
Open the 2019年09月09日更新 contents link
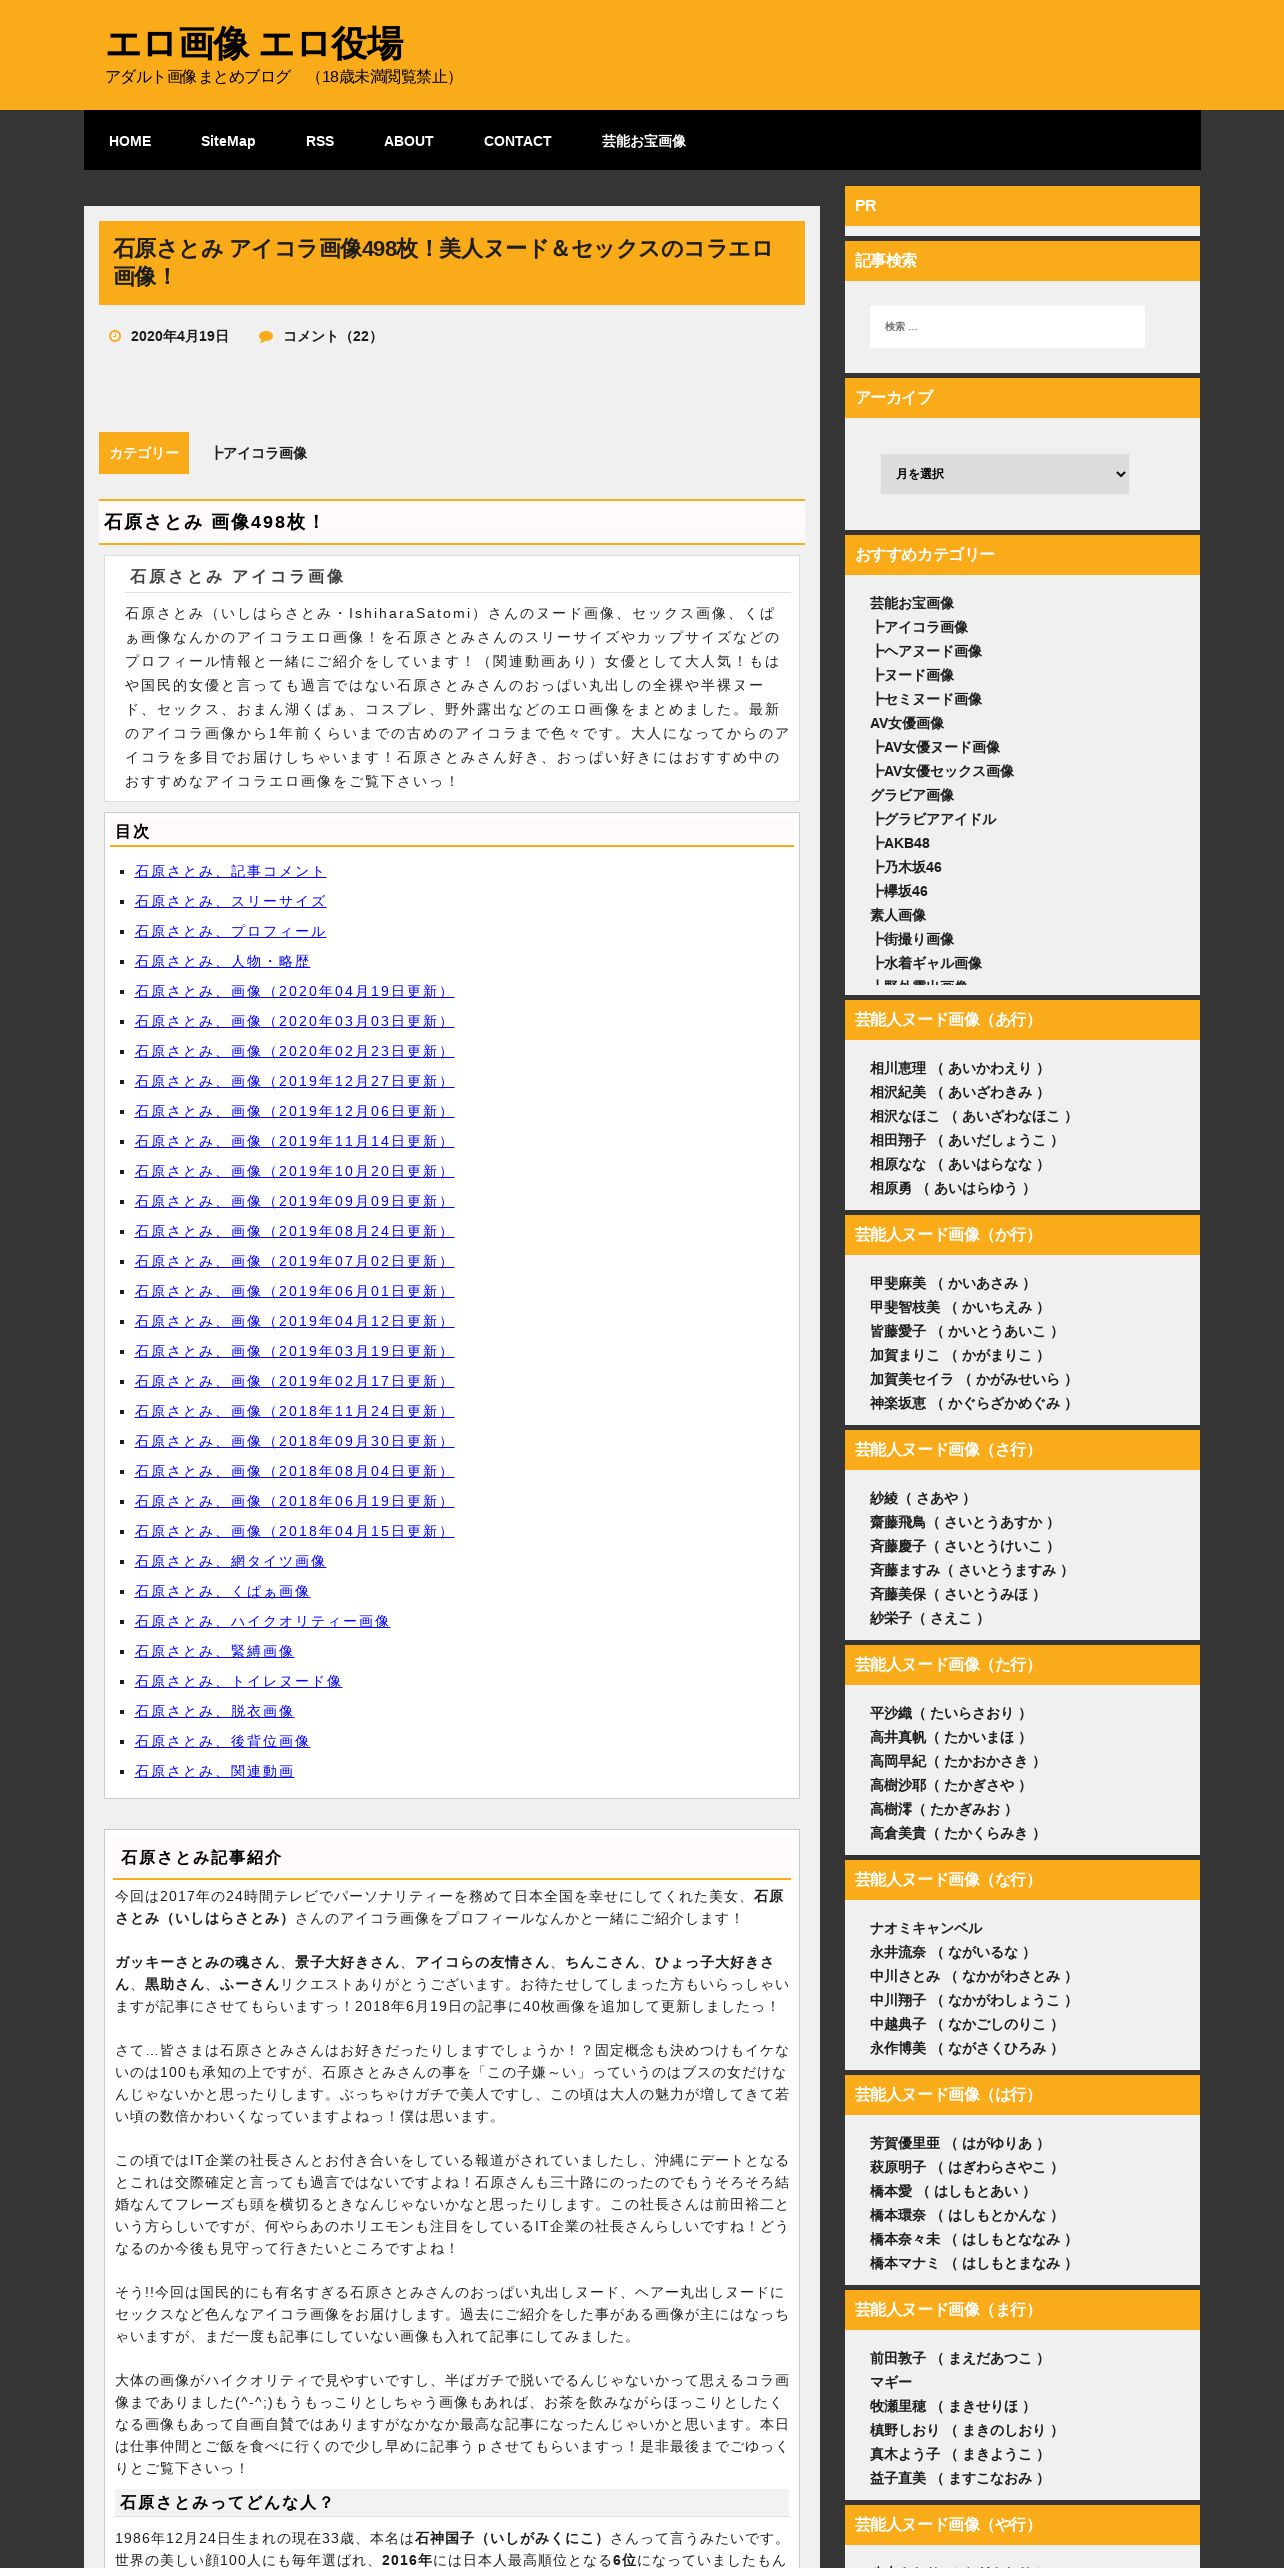point(294,1201)
